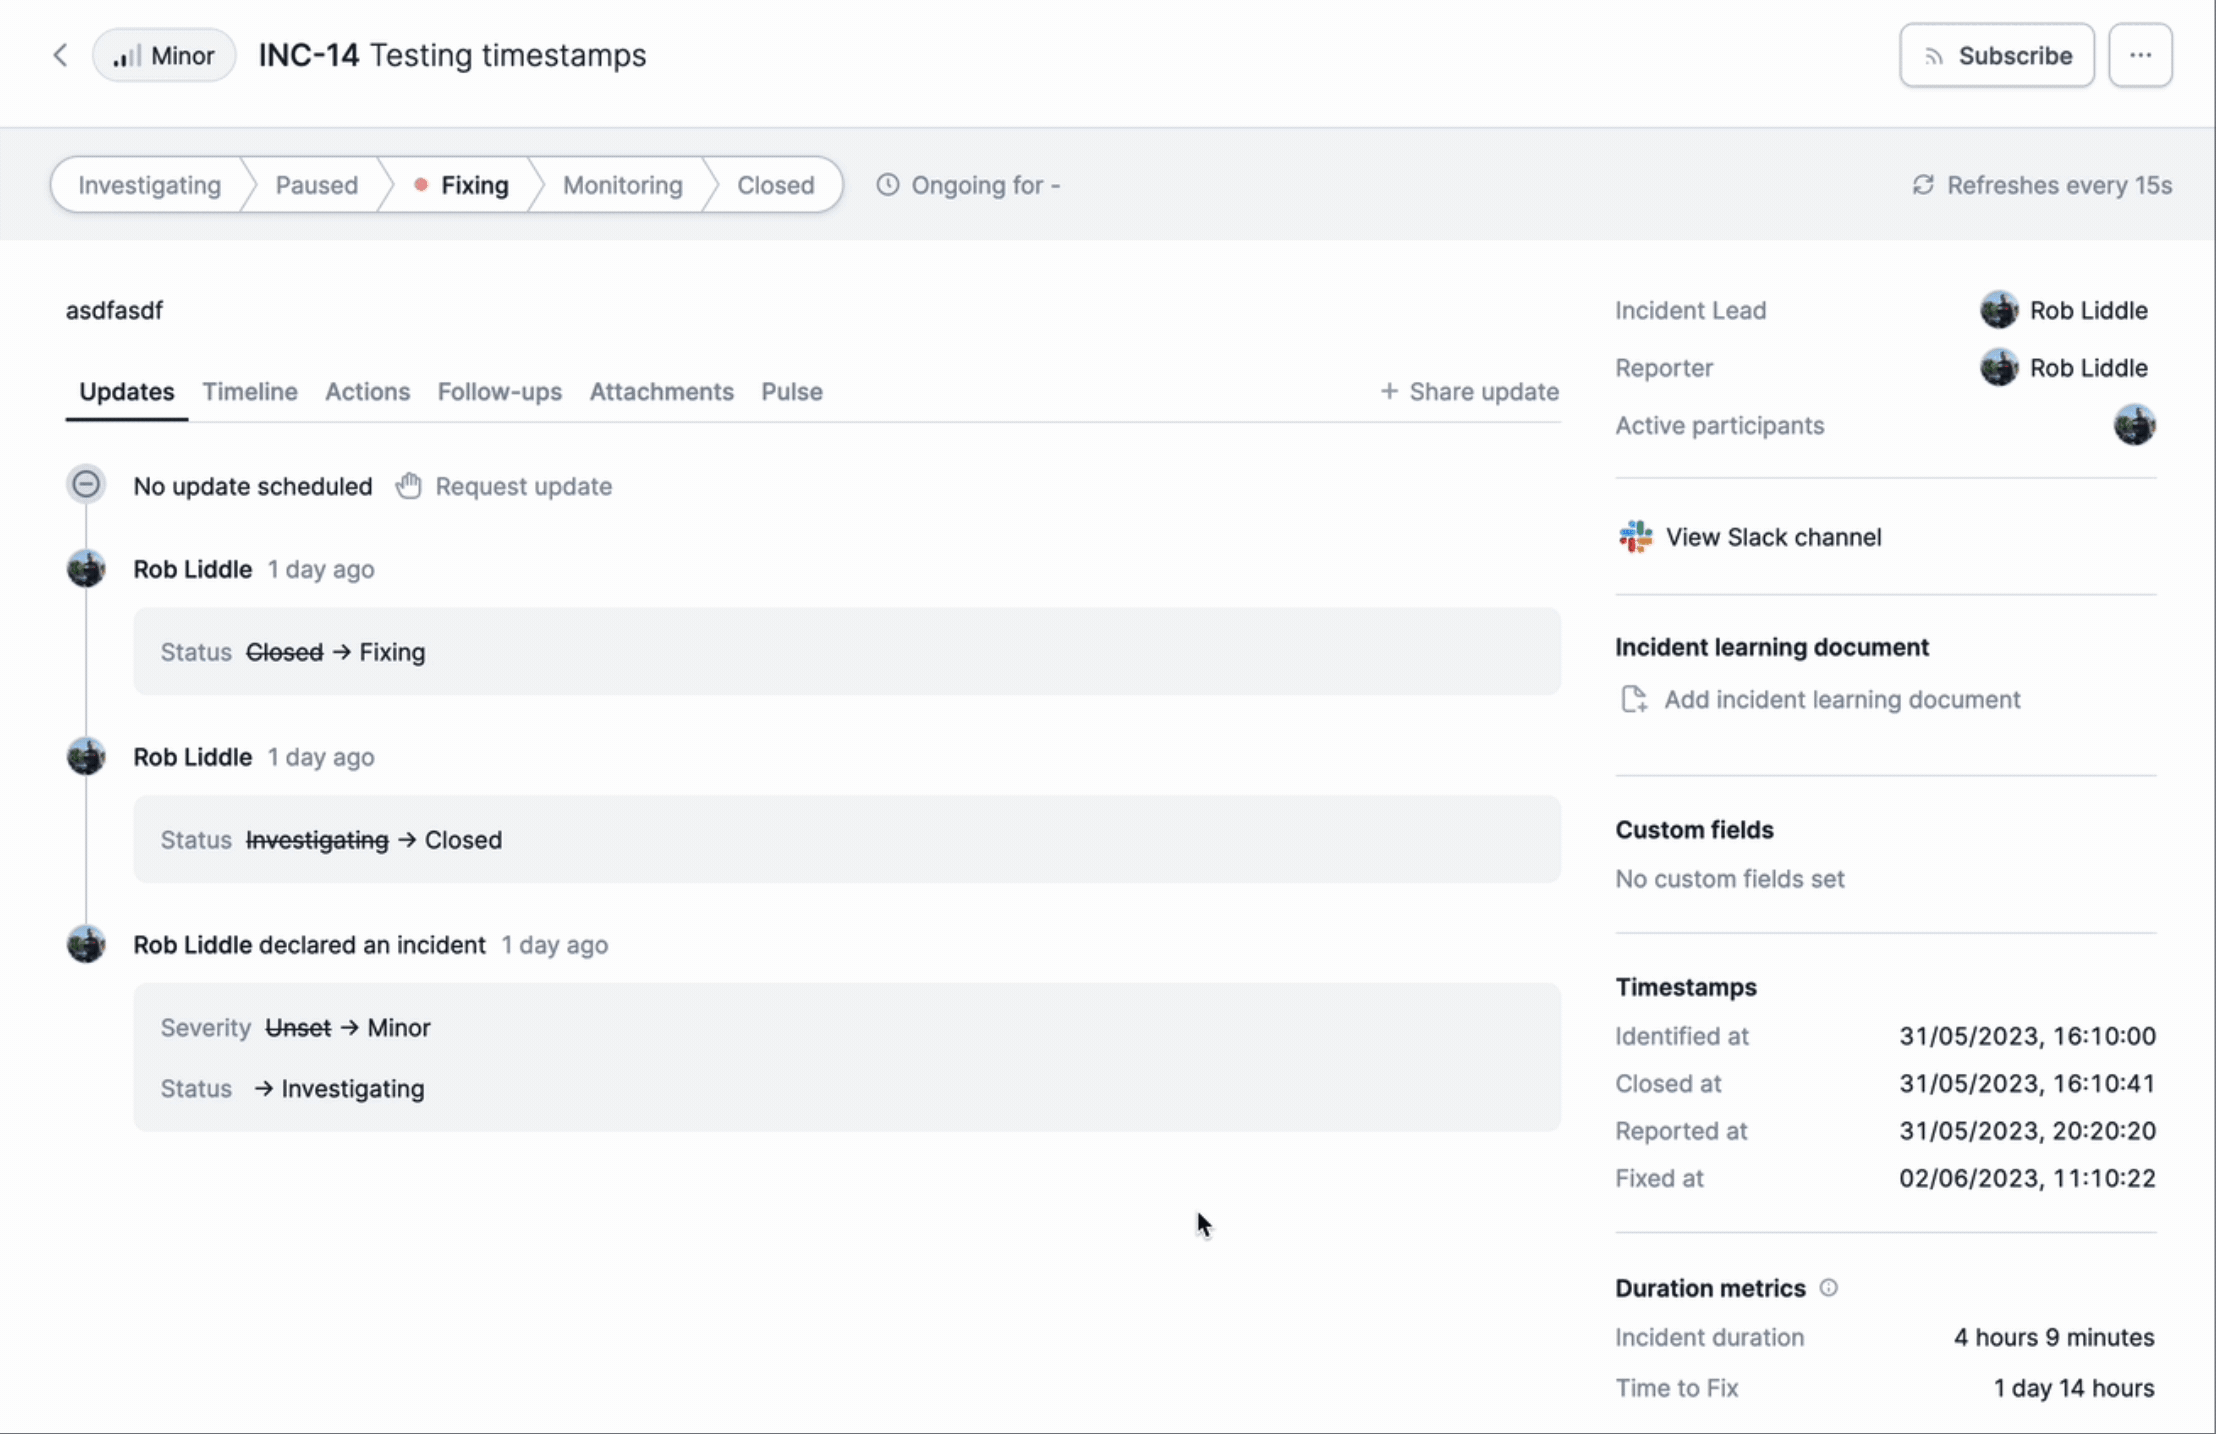Select the Paused status step
The height and width of the screenshot is (1434, 2216).
point(316,185)
